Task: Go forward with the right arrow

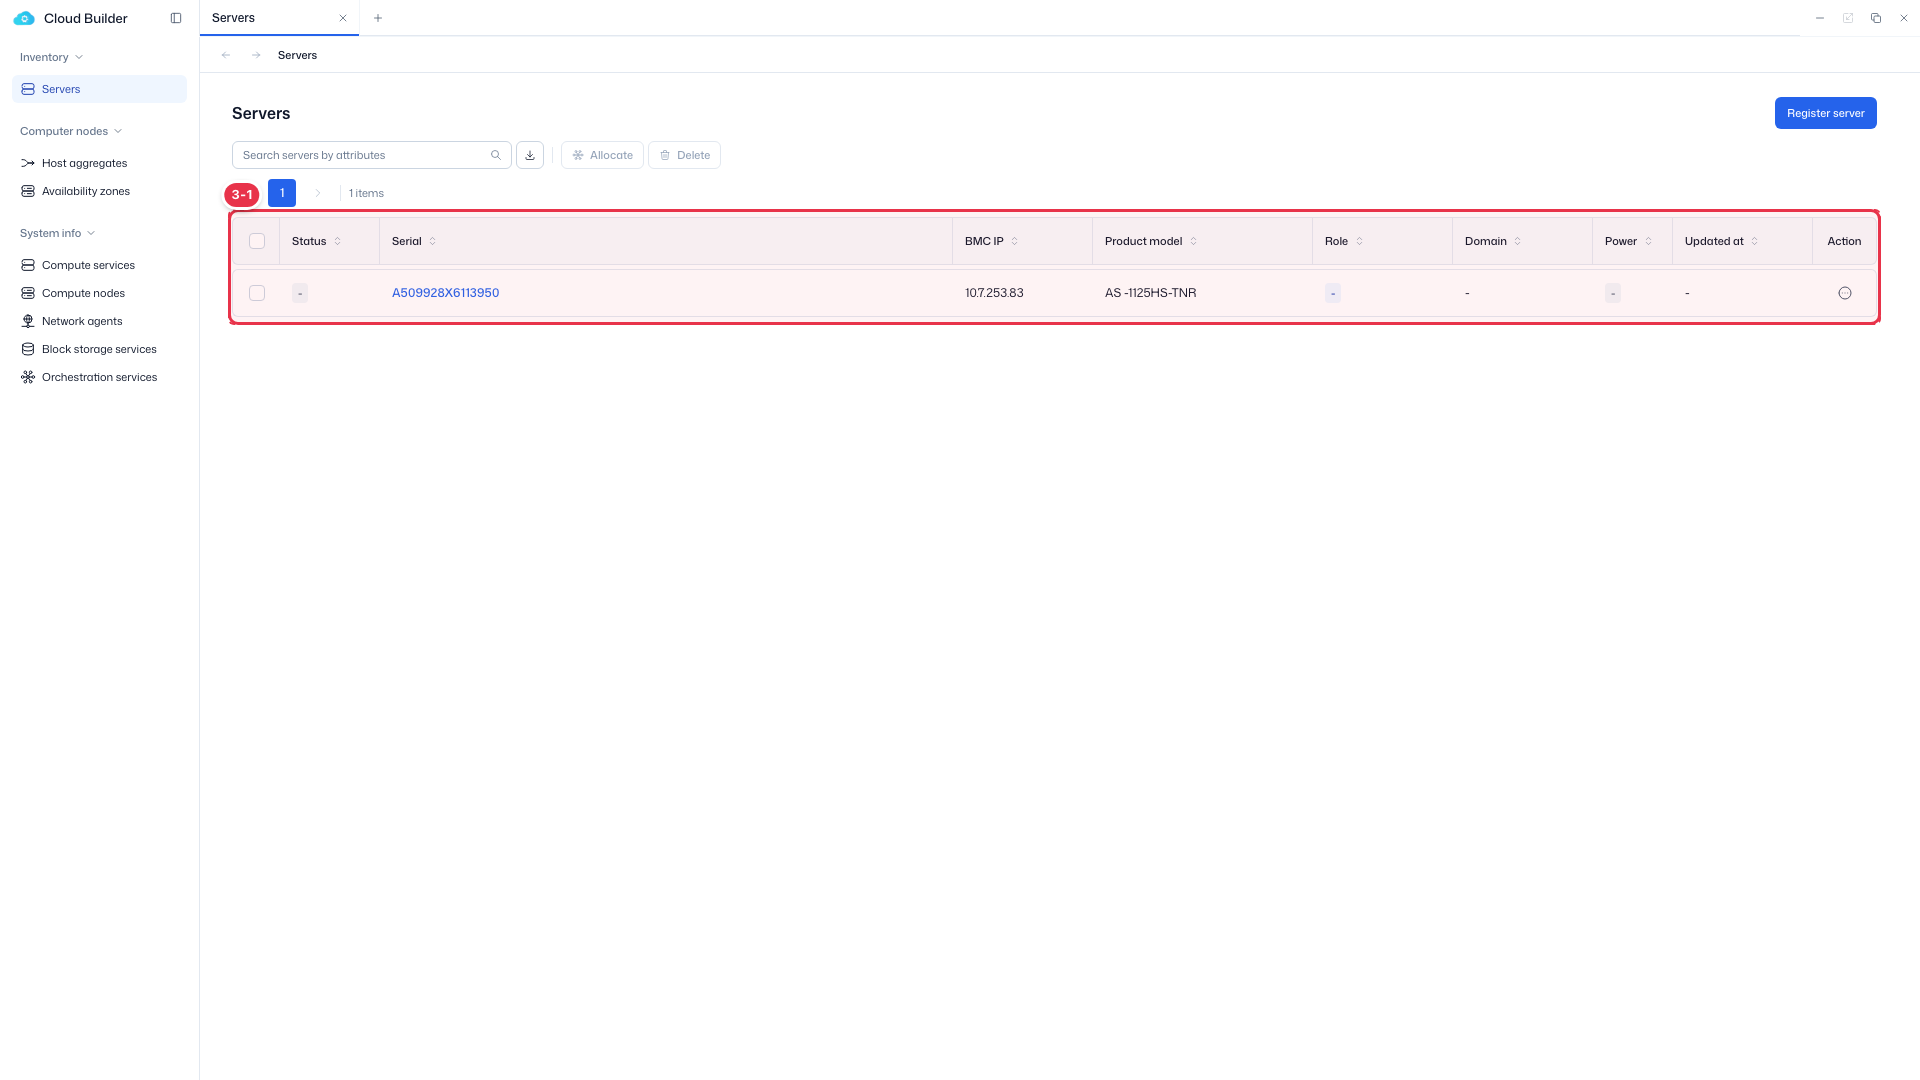Action: point(256,55)
